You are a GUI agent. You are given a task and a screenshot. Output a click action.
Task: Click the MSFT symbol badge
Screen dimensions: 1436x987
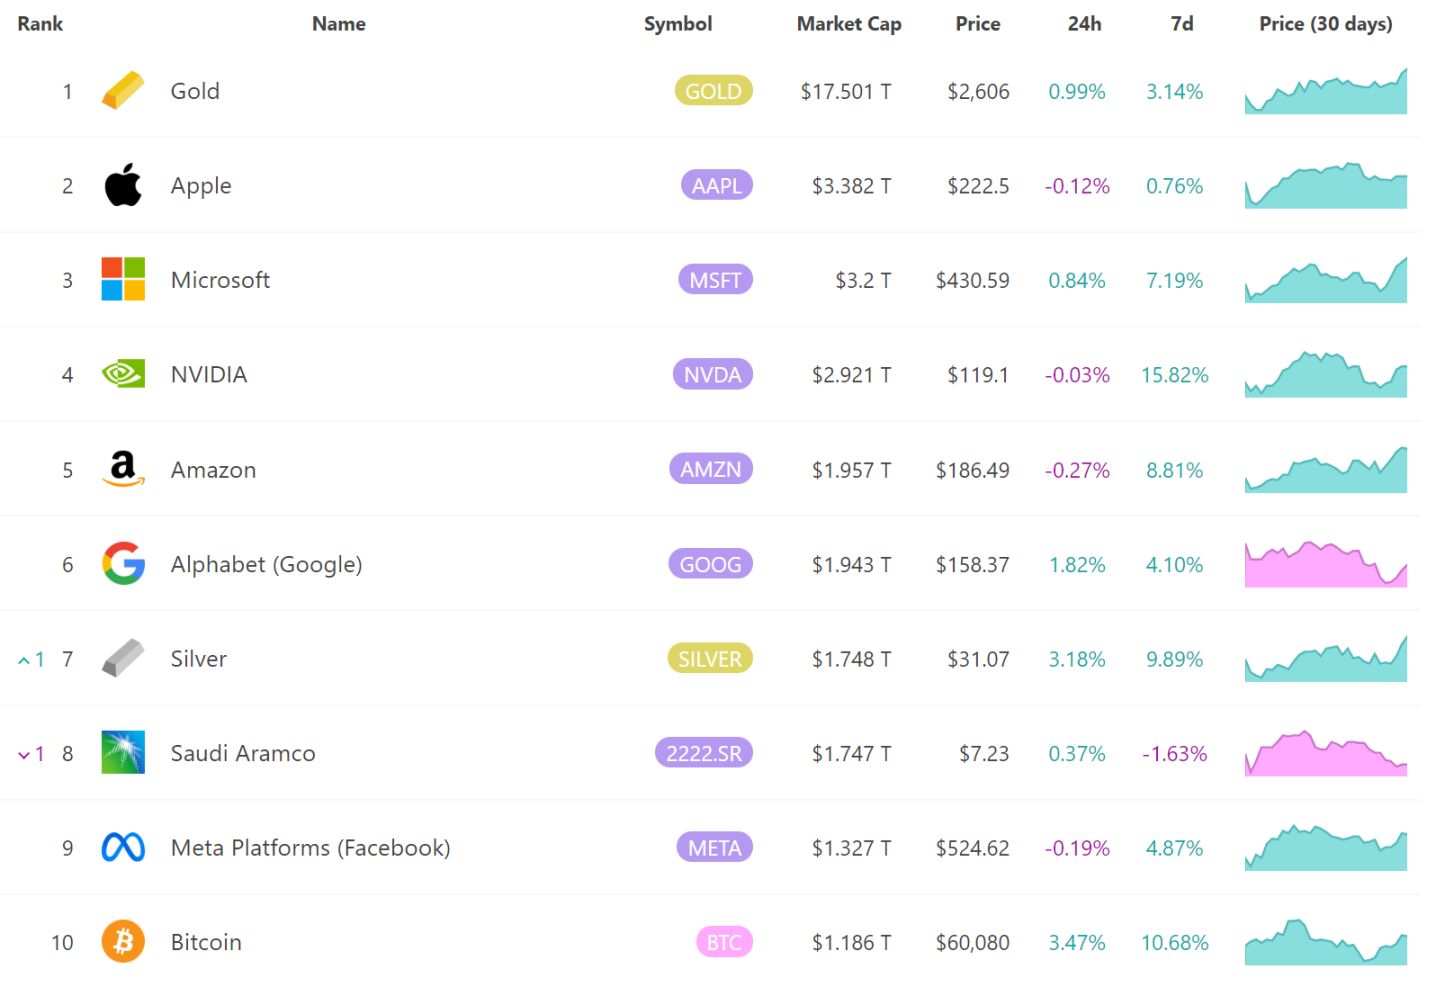click(715, 280)
